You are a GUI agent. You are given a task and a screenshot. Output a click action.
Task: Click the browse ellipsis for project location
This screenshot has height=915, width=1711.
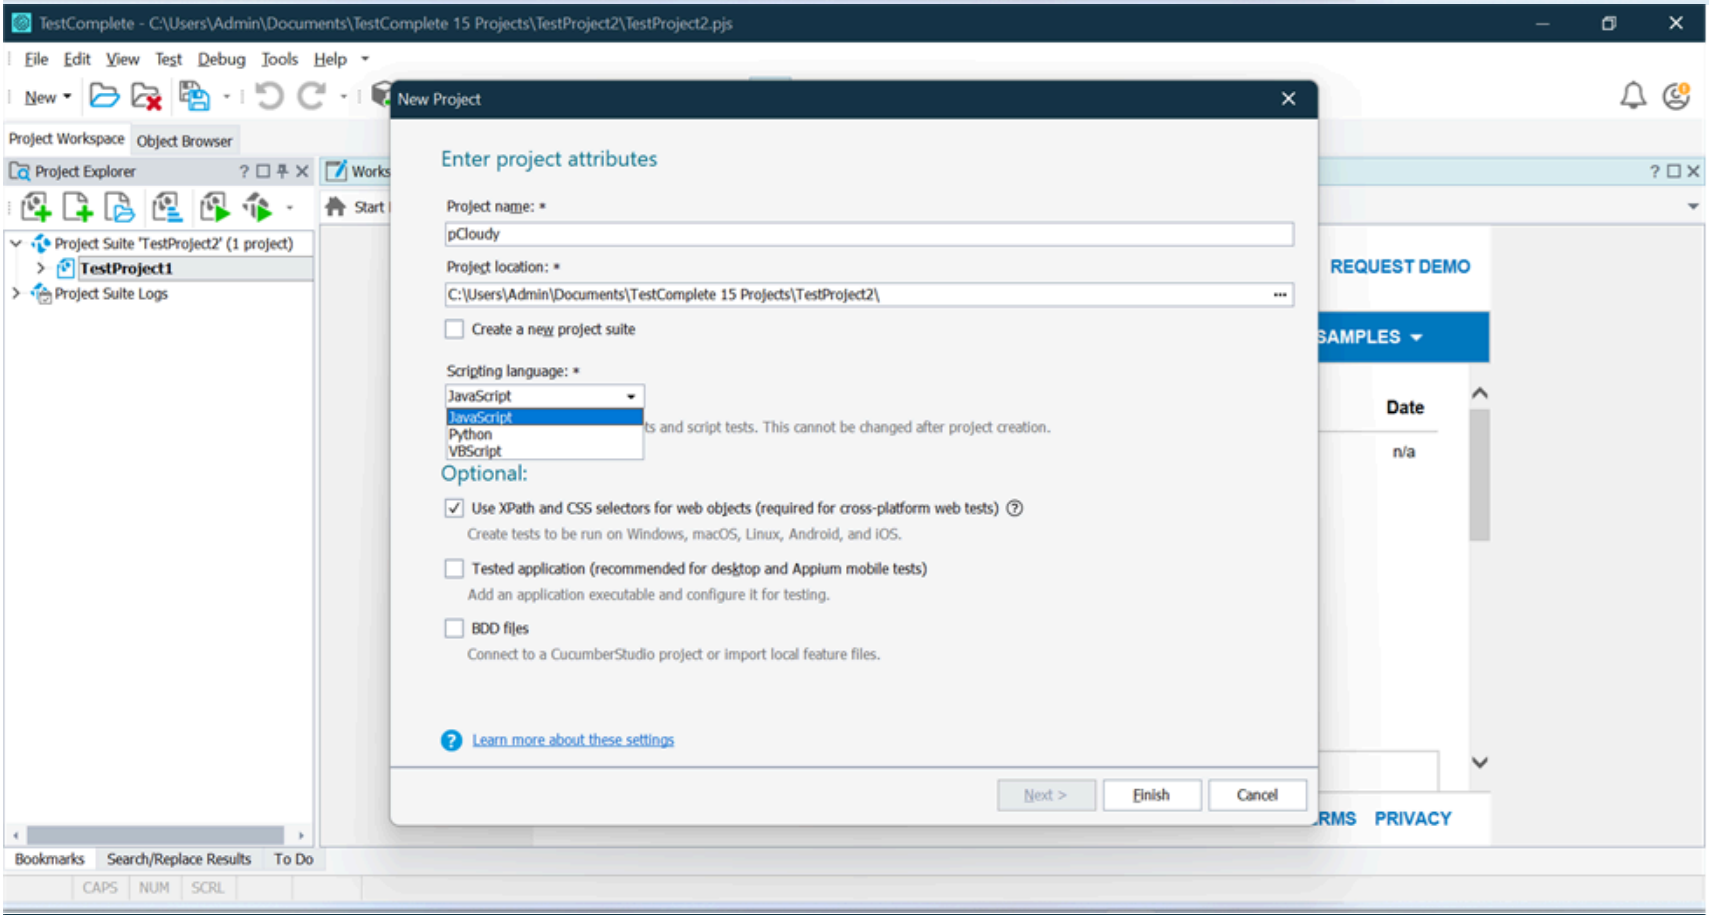[x=1279, y=295]
